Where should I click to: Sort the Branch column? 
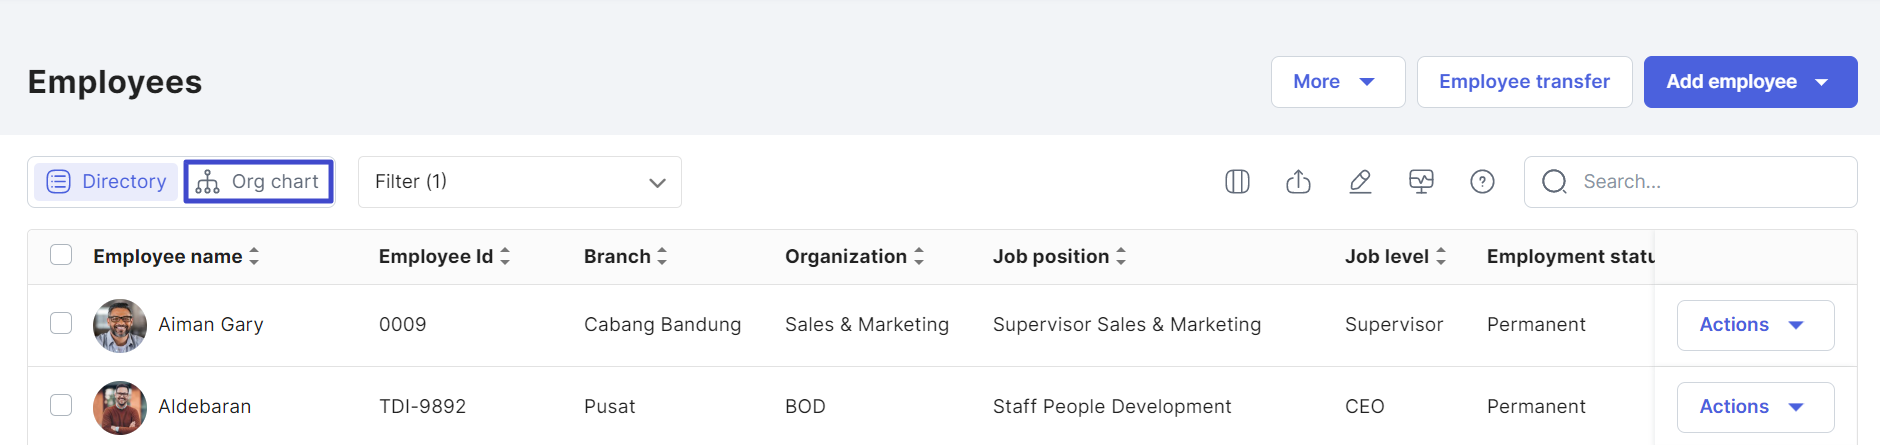coord(662,257)
